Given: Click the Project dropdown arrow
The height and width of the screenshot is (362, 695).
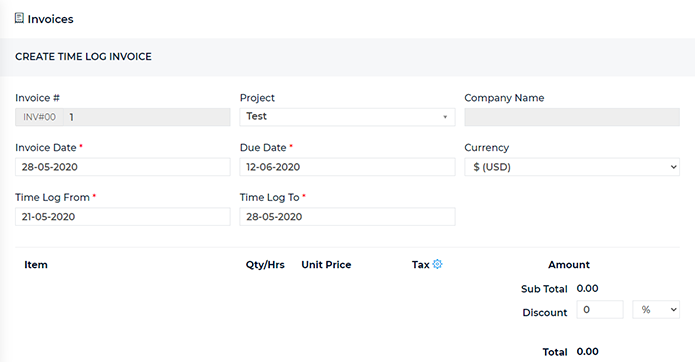Looking at the screenshot, I should [445, 117].
